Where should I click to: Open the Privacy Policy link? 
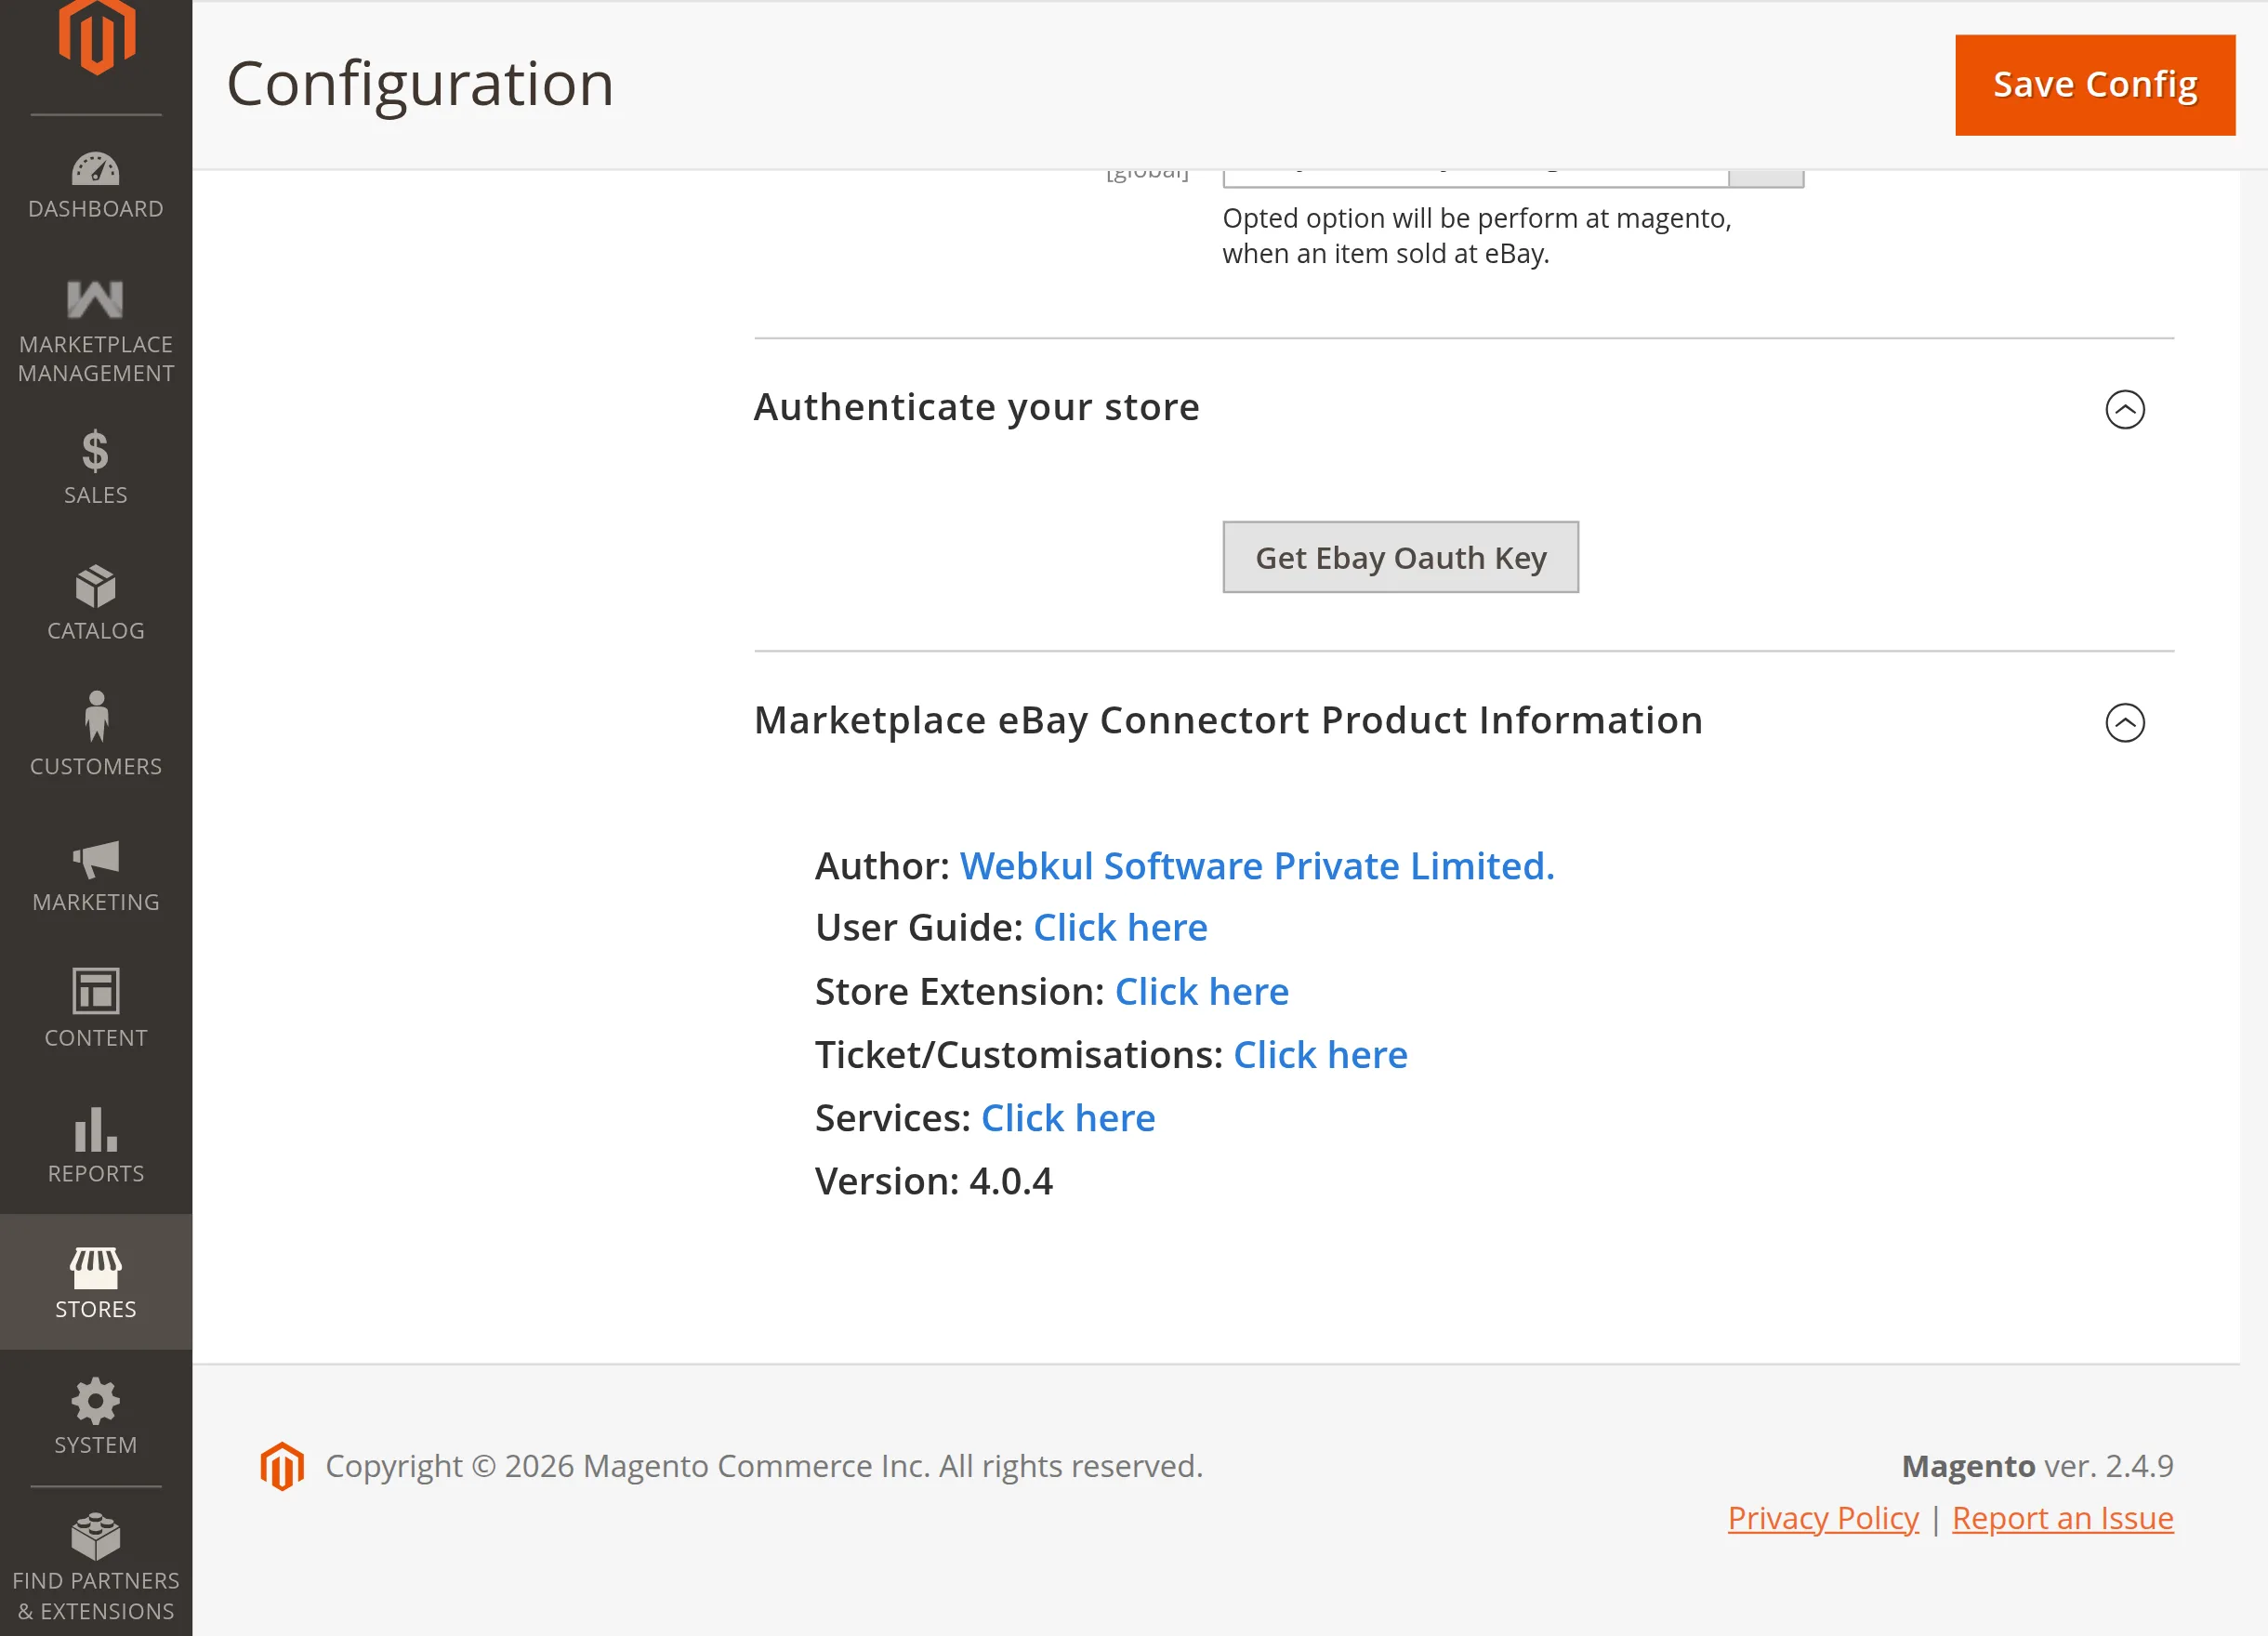tap(1823, 1518)
